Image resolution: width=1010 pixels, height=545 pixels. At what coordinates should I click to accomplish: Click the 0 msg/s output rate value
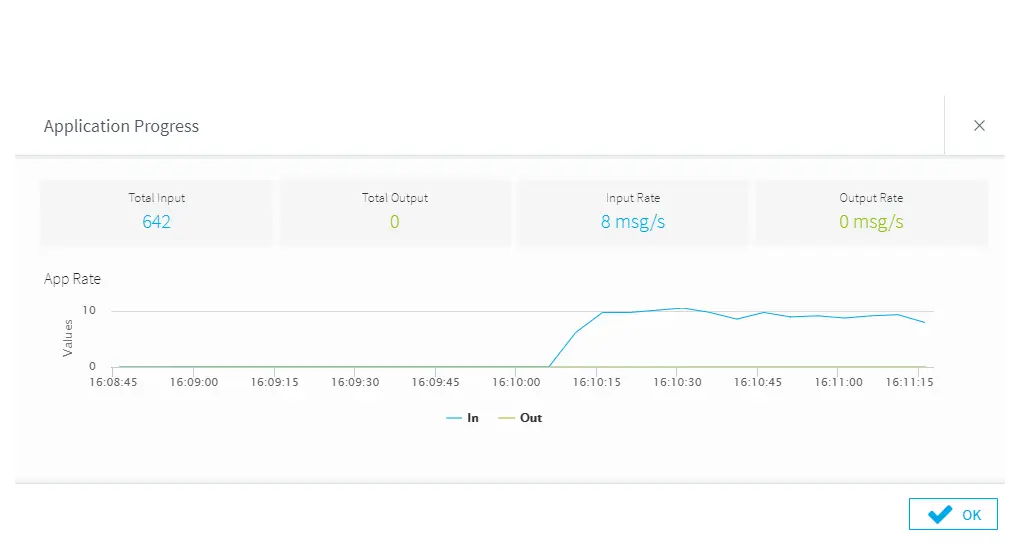871,222
